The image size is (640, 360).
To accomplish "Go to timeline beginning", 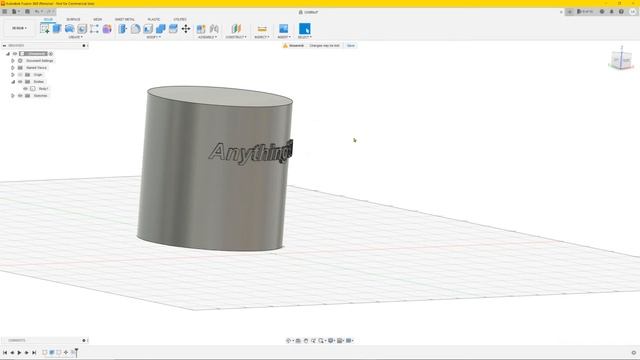I will [x=5, y=352].
